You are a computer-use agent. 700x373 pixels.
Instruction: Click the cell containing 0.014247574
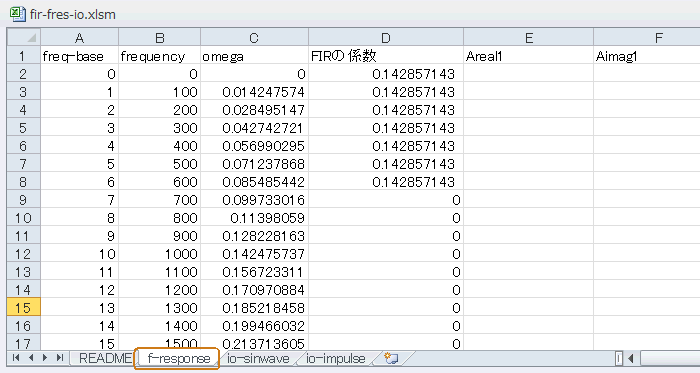tap(254, 92)
